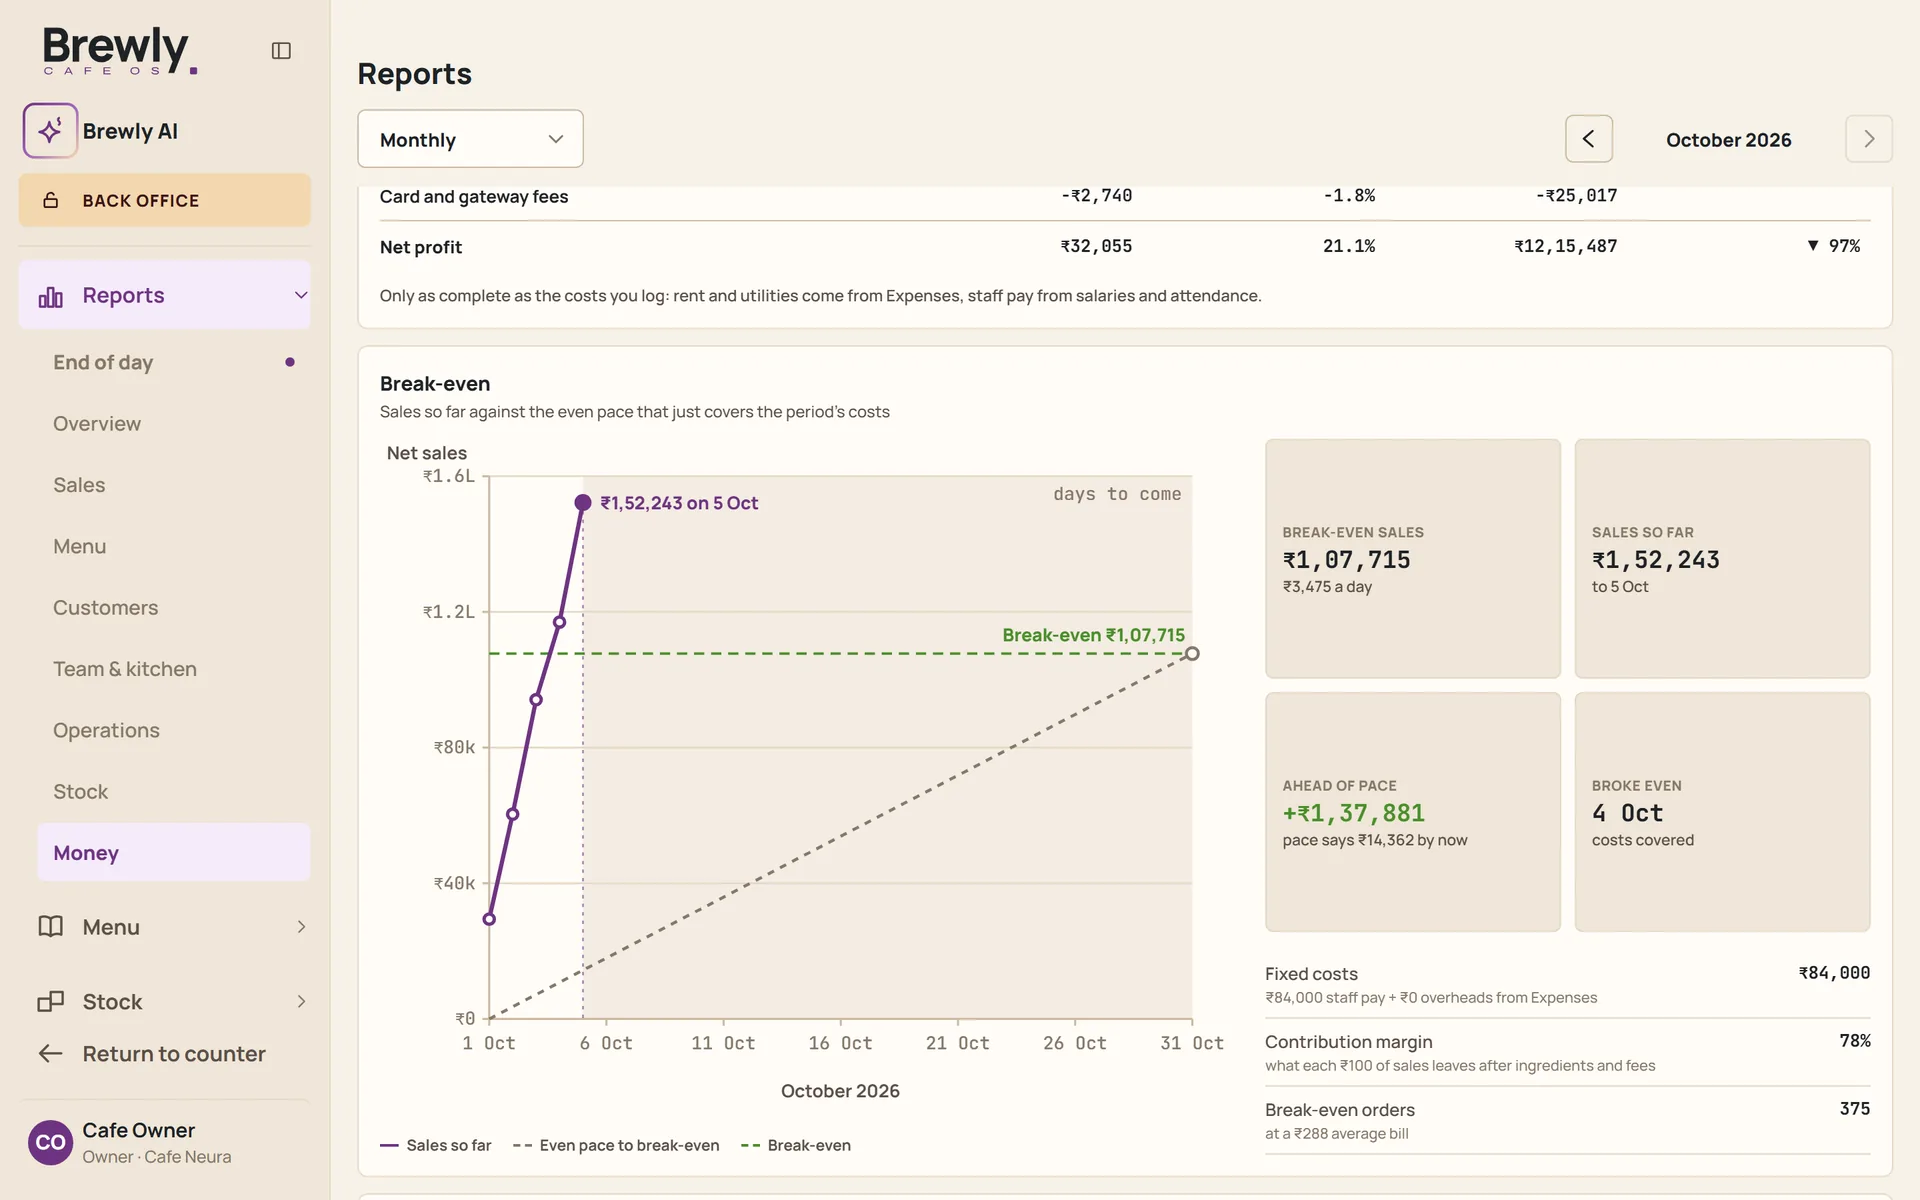Click the Ahead of pace card
Screen dimensions: 1920x1200
(1413, 812)
